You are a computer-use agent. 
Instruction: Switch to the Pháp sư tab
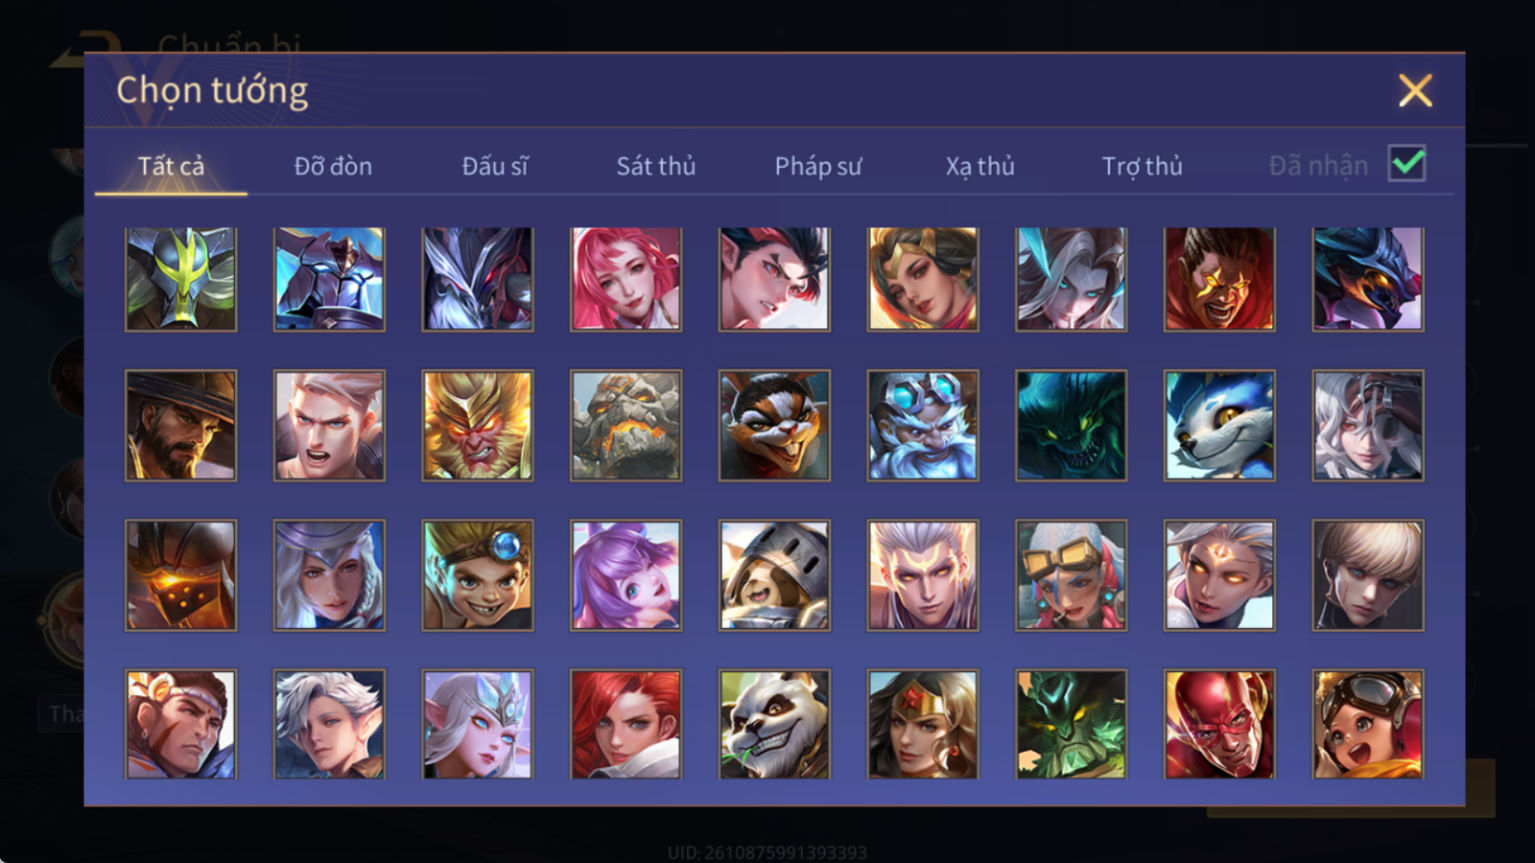(818, 166)
